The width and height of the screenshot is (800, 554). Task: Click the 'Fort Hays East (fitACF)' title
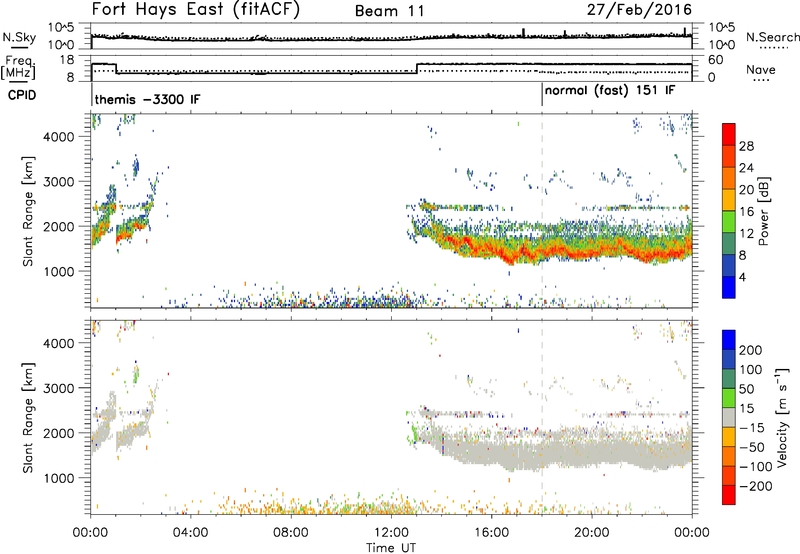coord(196,9)
